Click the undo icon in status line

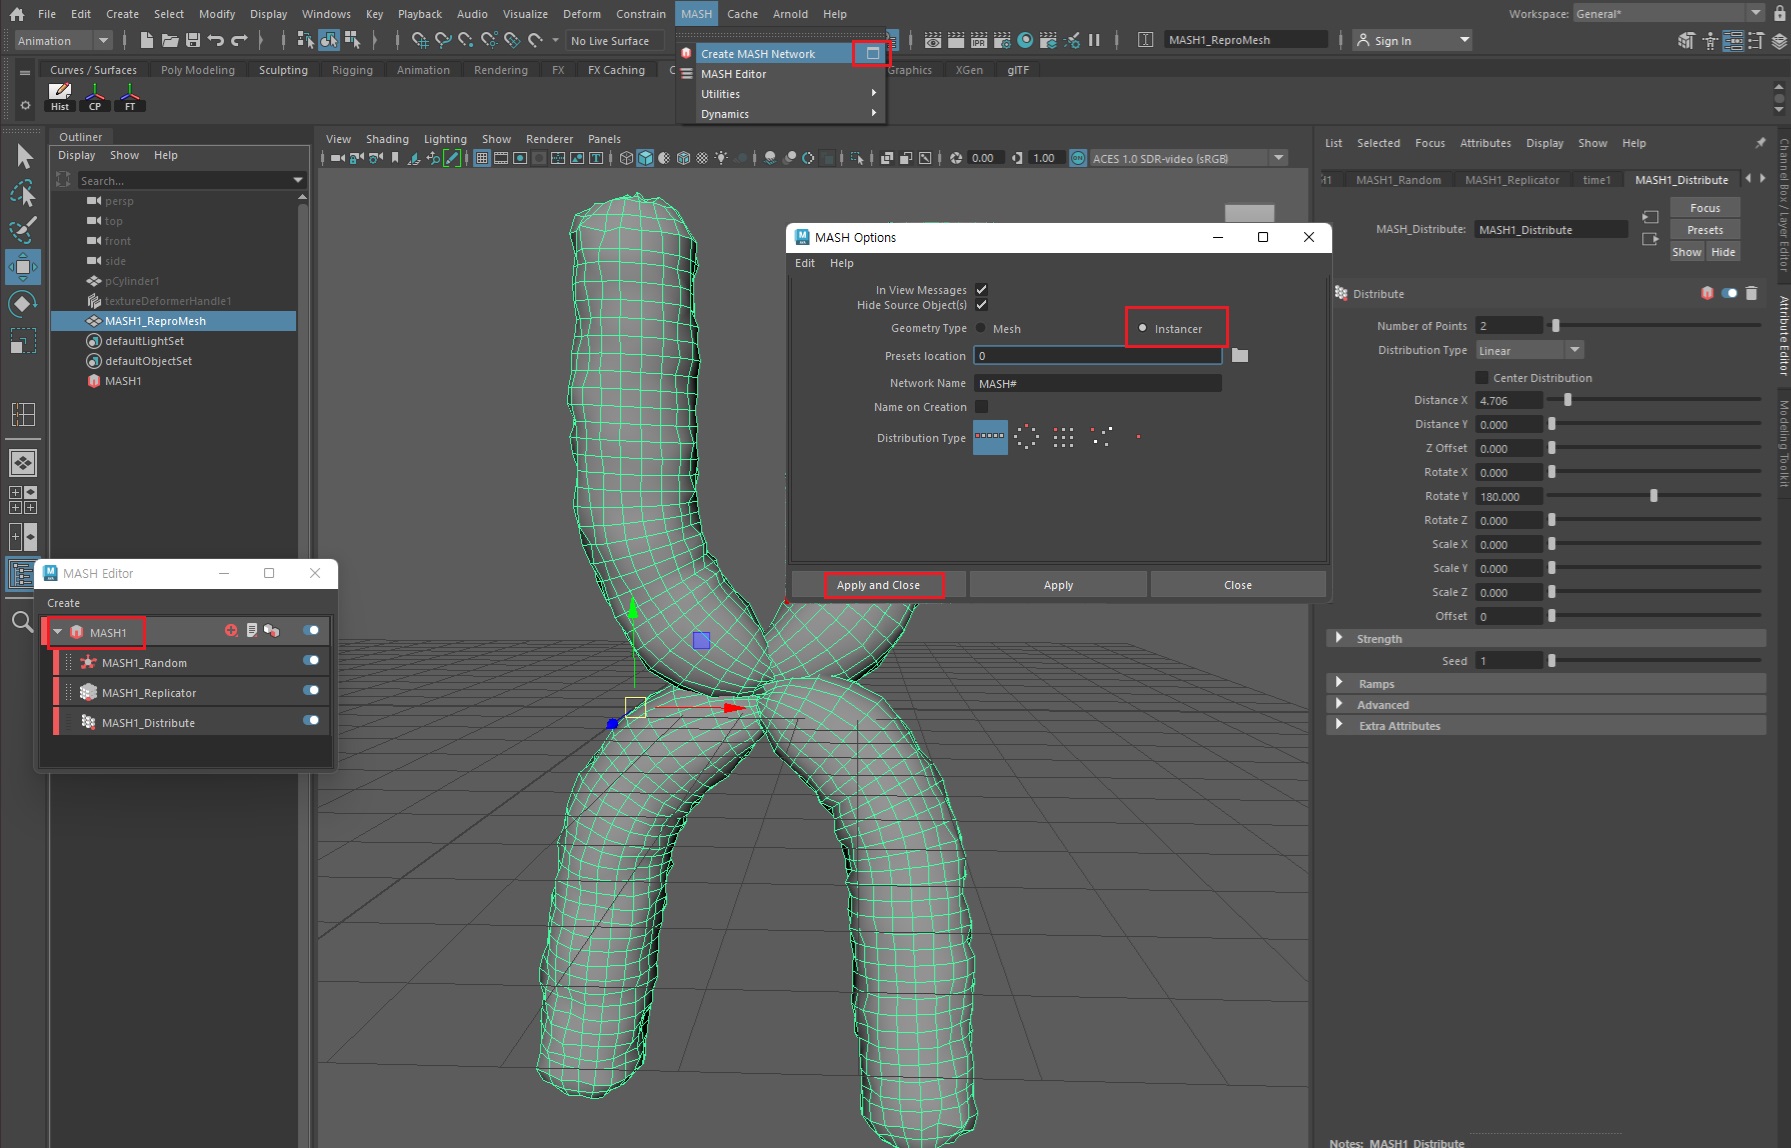coord(216,40)
